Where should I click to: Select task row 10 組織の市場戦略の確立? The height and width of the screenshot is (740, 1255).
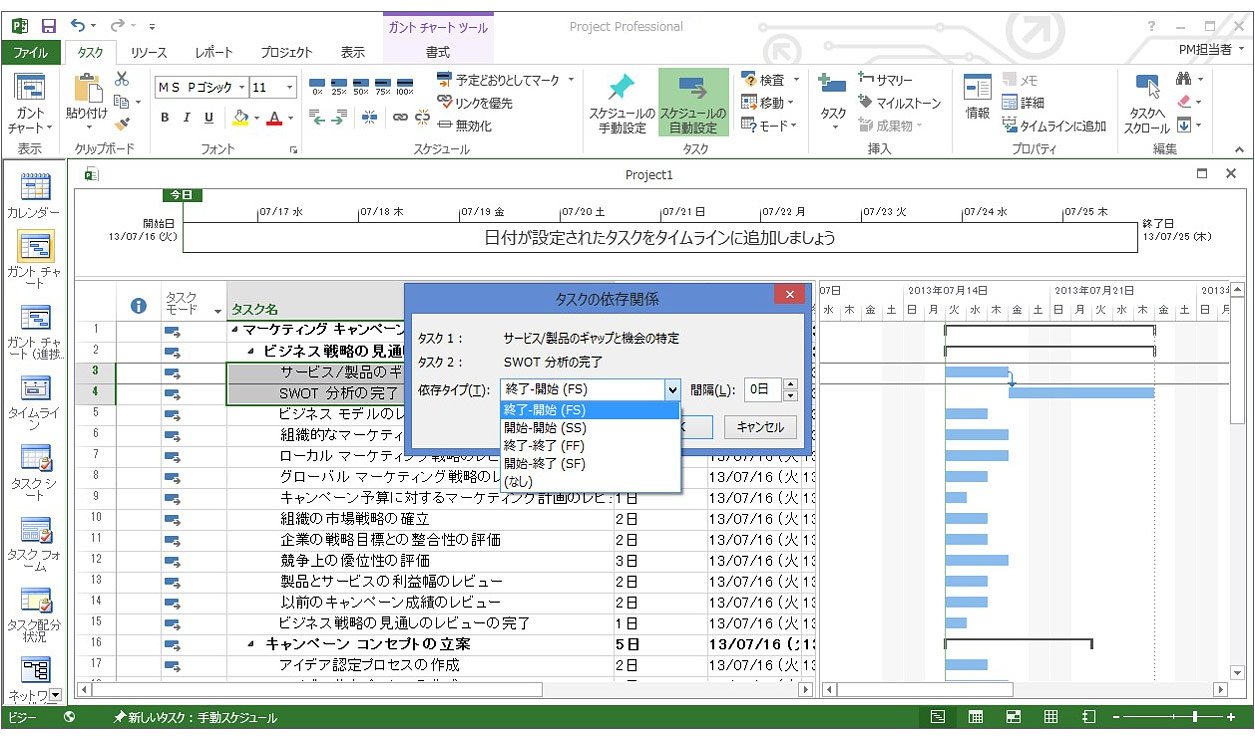pos(420,518)
